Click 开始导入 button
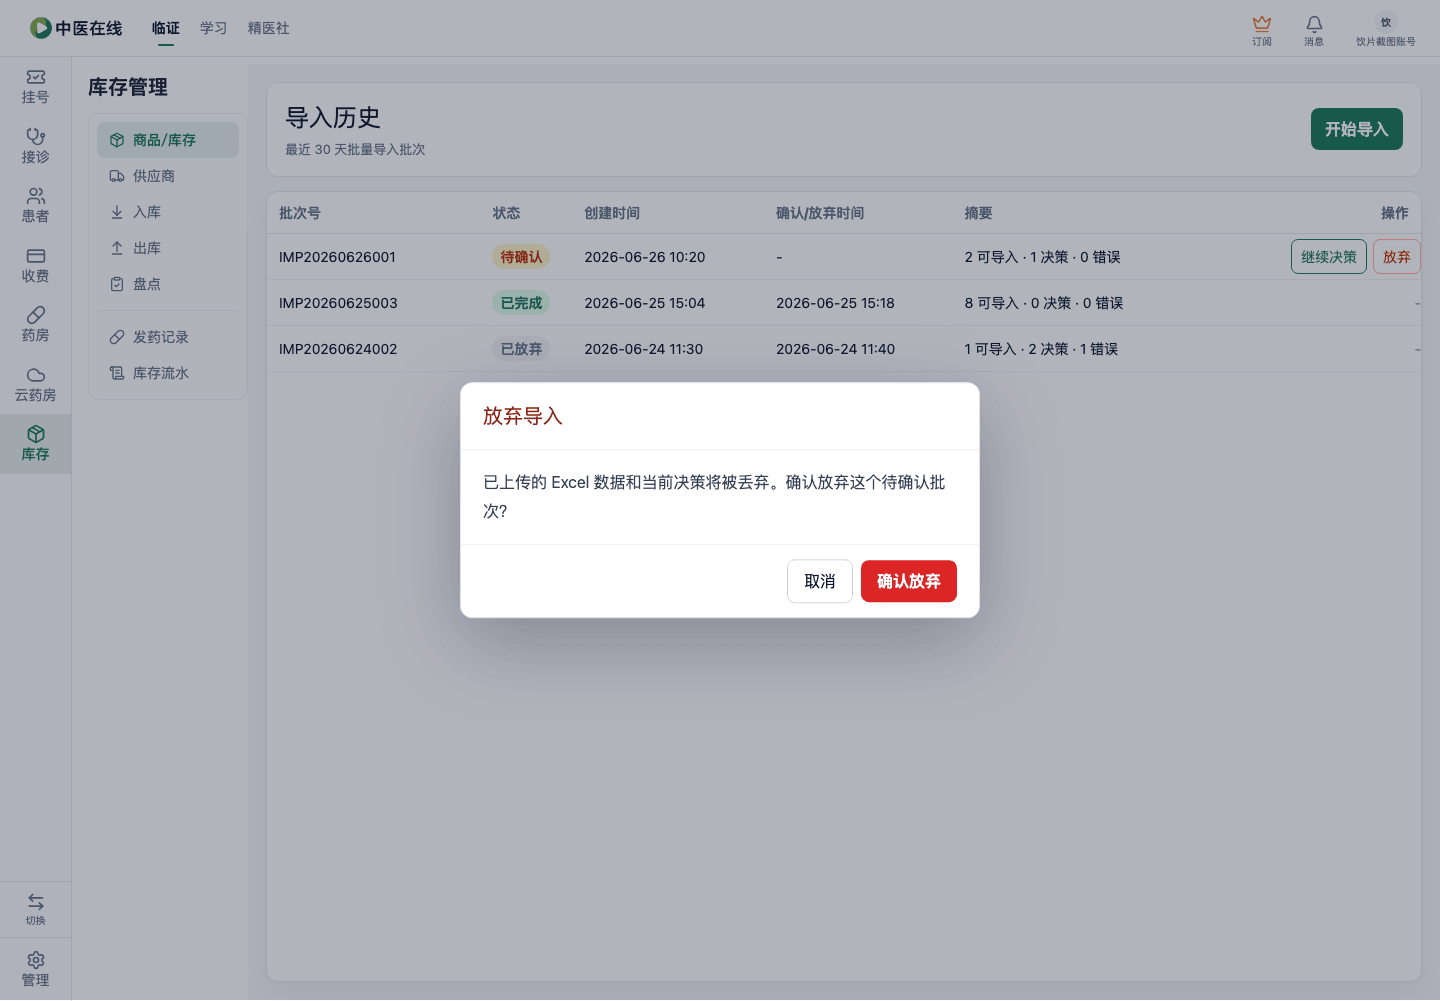Image resolution: width=1440 pixels, height=1001 pixels. (1357, 129)
